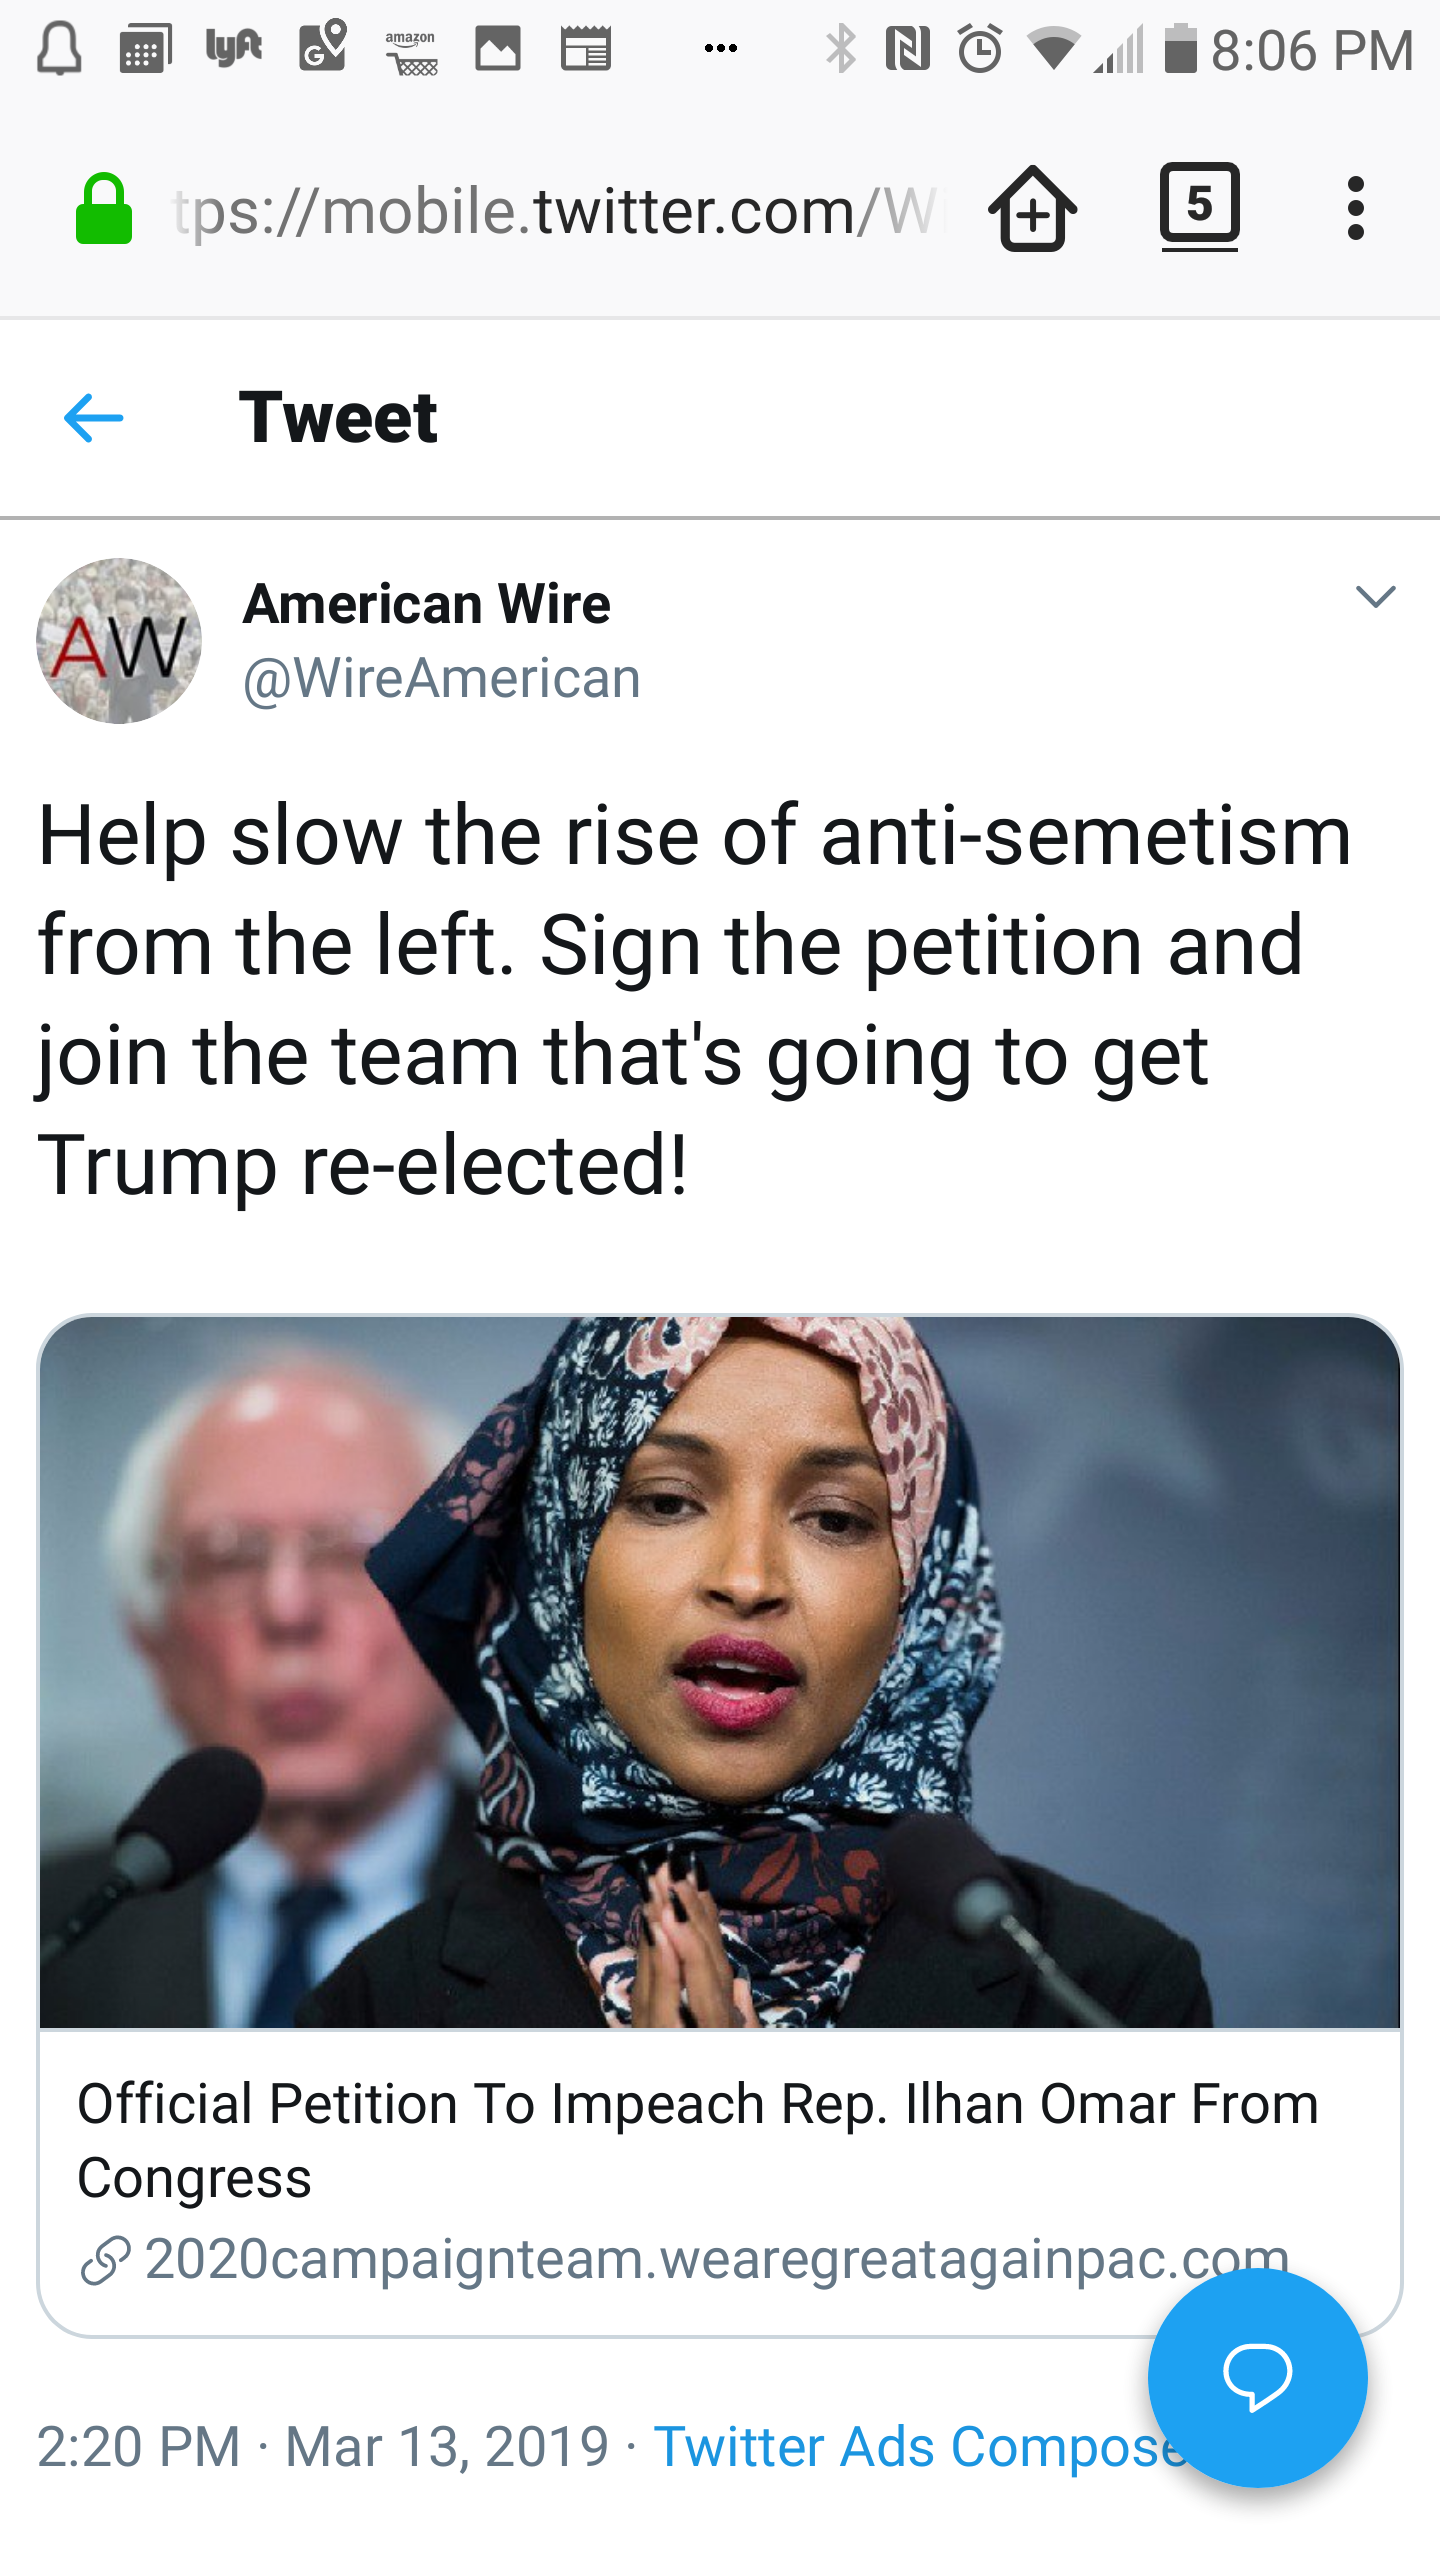The image size is (1440, 2560).
Task: Open the browser three-dot overflow menu
Action: pos(1355,208)
